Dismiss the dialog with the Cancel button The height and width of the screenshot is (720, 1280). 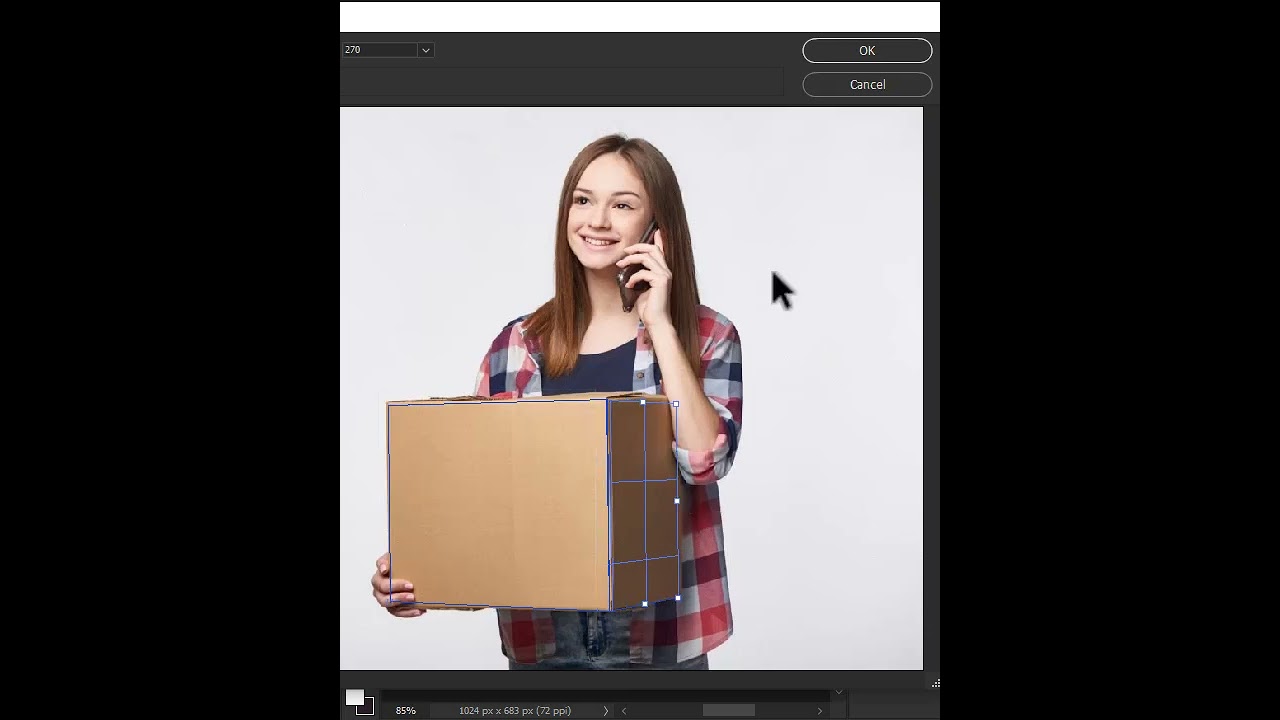pos(867,85)
